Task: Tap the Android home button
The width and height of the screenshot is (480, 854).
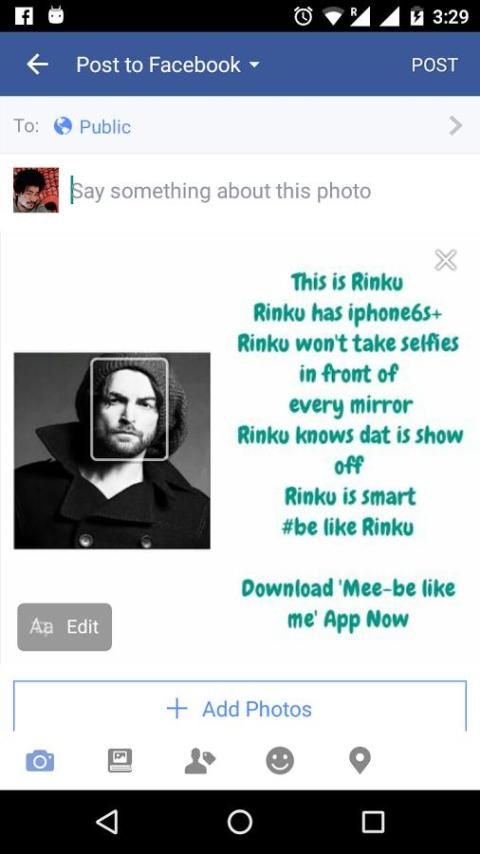Action: coord(240,821)
